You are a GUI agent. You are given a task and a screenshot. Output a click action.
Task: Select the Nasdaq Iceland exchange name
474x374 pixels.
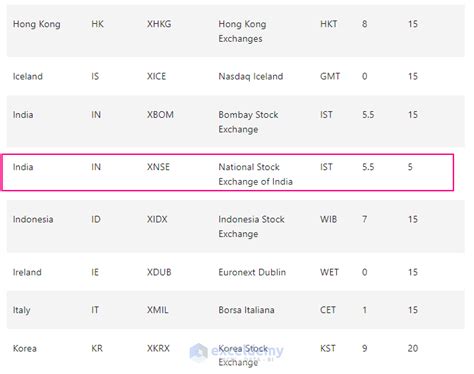(251, 76)
